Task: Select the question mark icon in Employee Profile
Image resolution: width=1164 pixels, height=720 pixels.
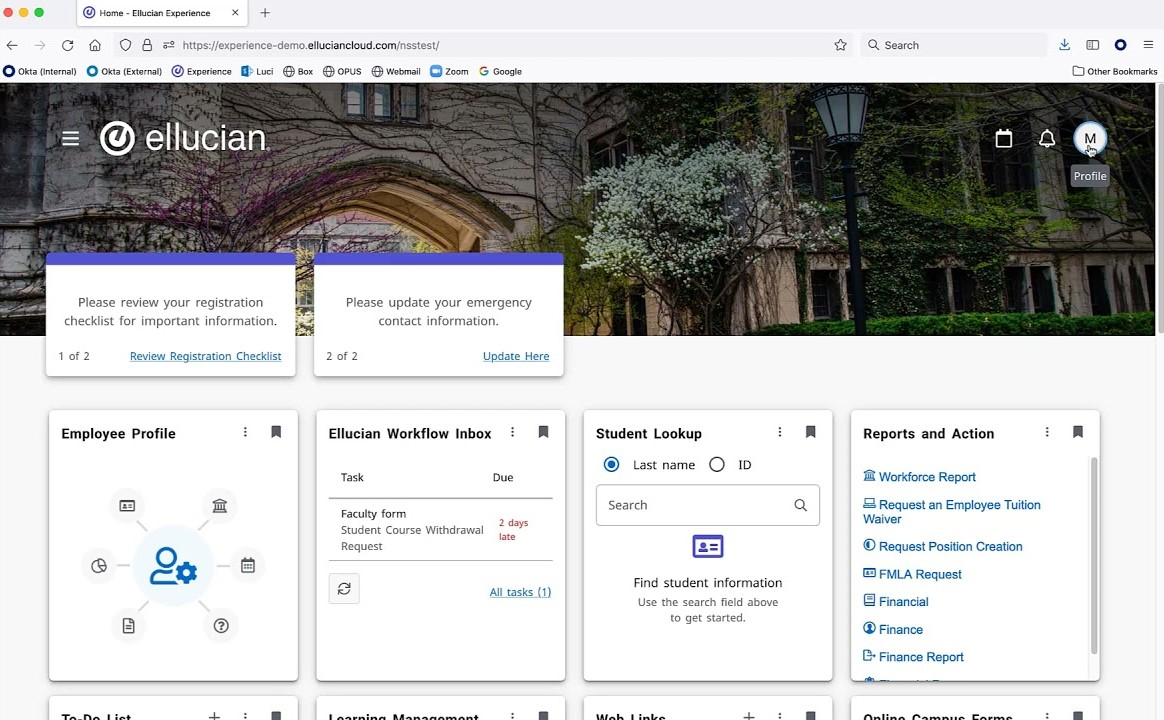Action: point(220,625)
